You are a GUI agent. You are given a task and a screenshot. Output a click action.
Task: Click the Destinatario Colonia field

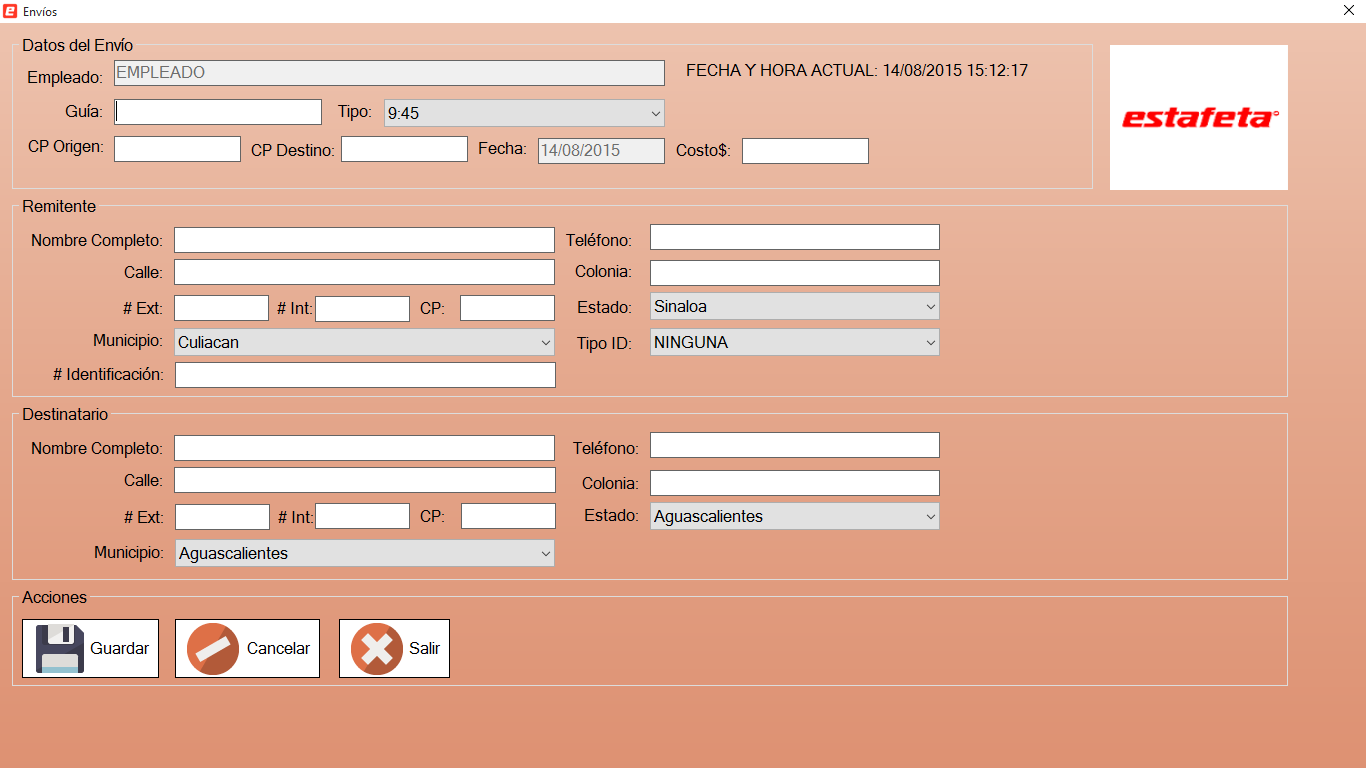pyautogui.click(x=794, y=483)
